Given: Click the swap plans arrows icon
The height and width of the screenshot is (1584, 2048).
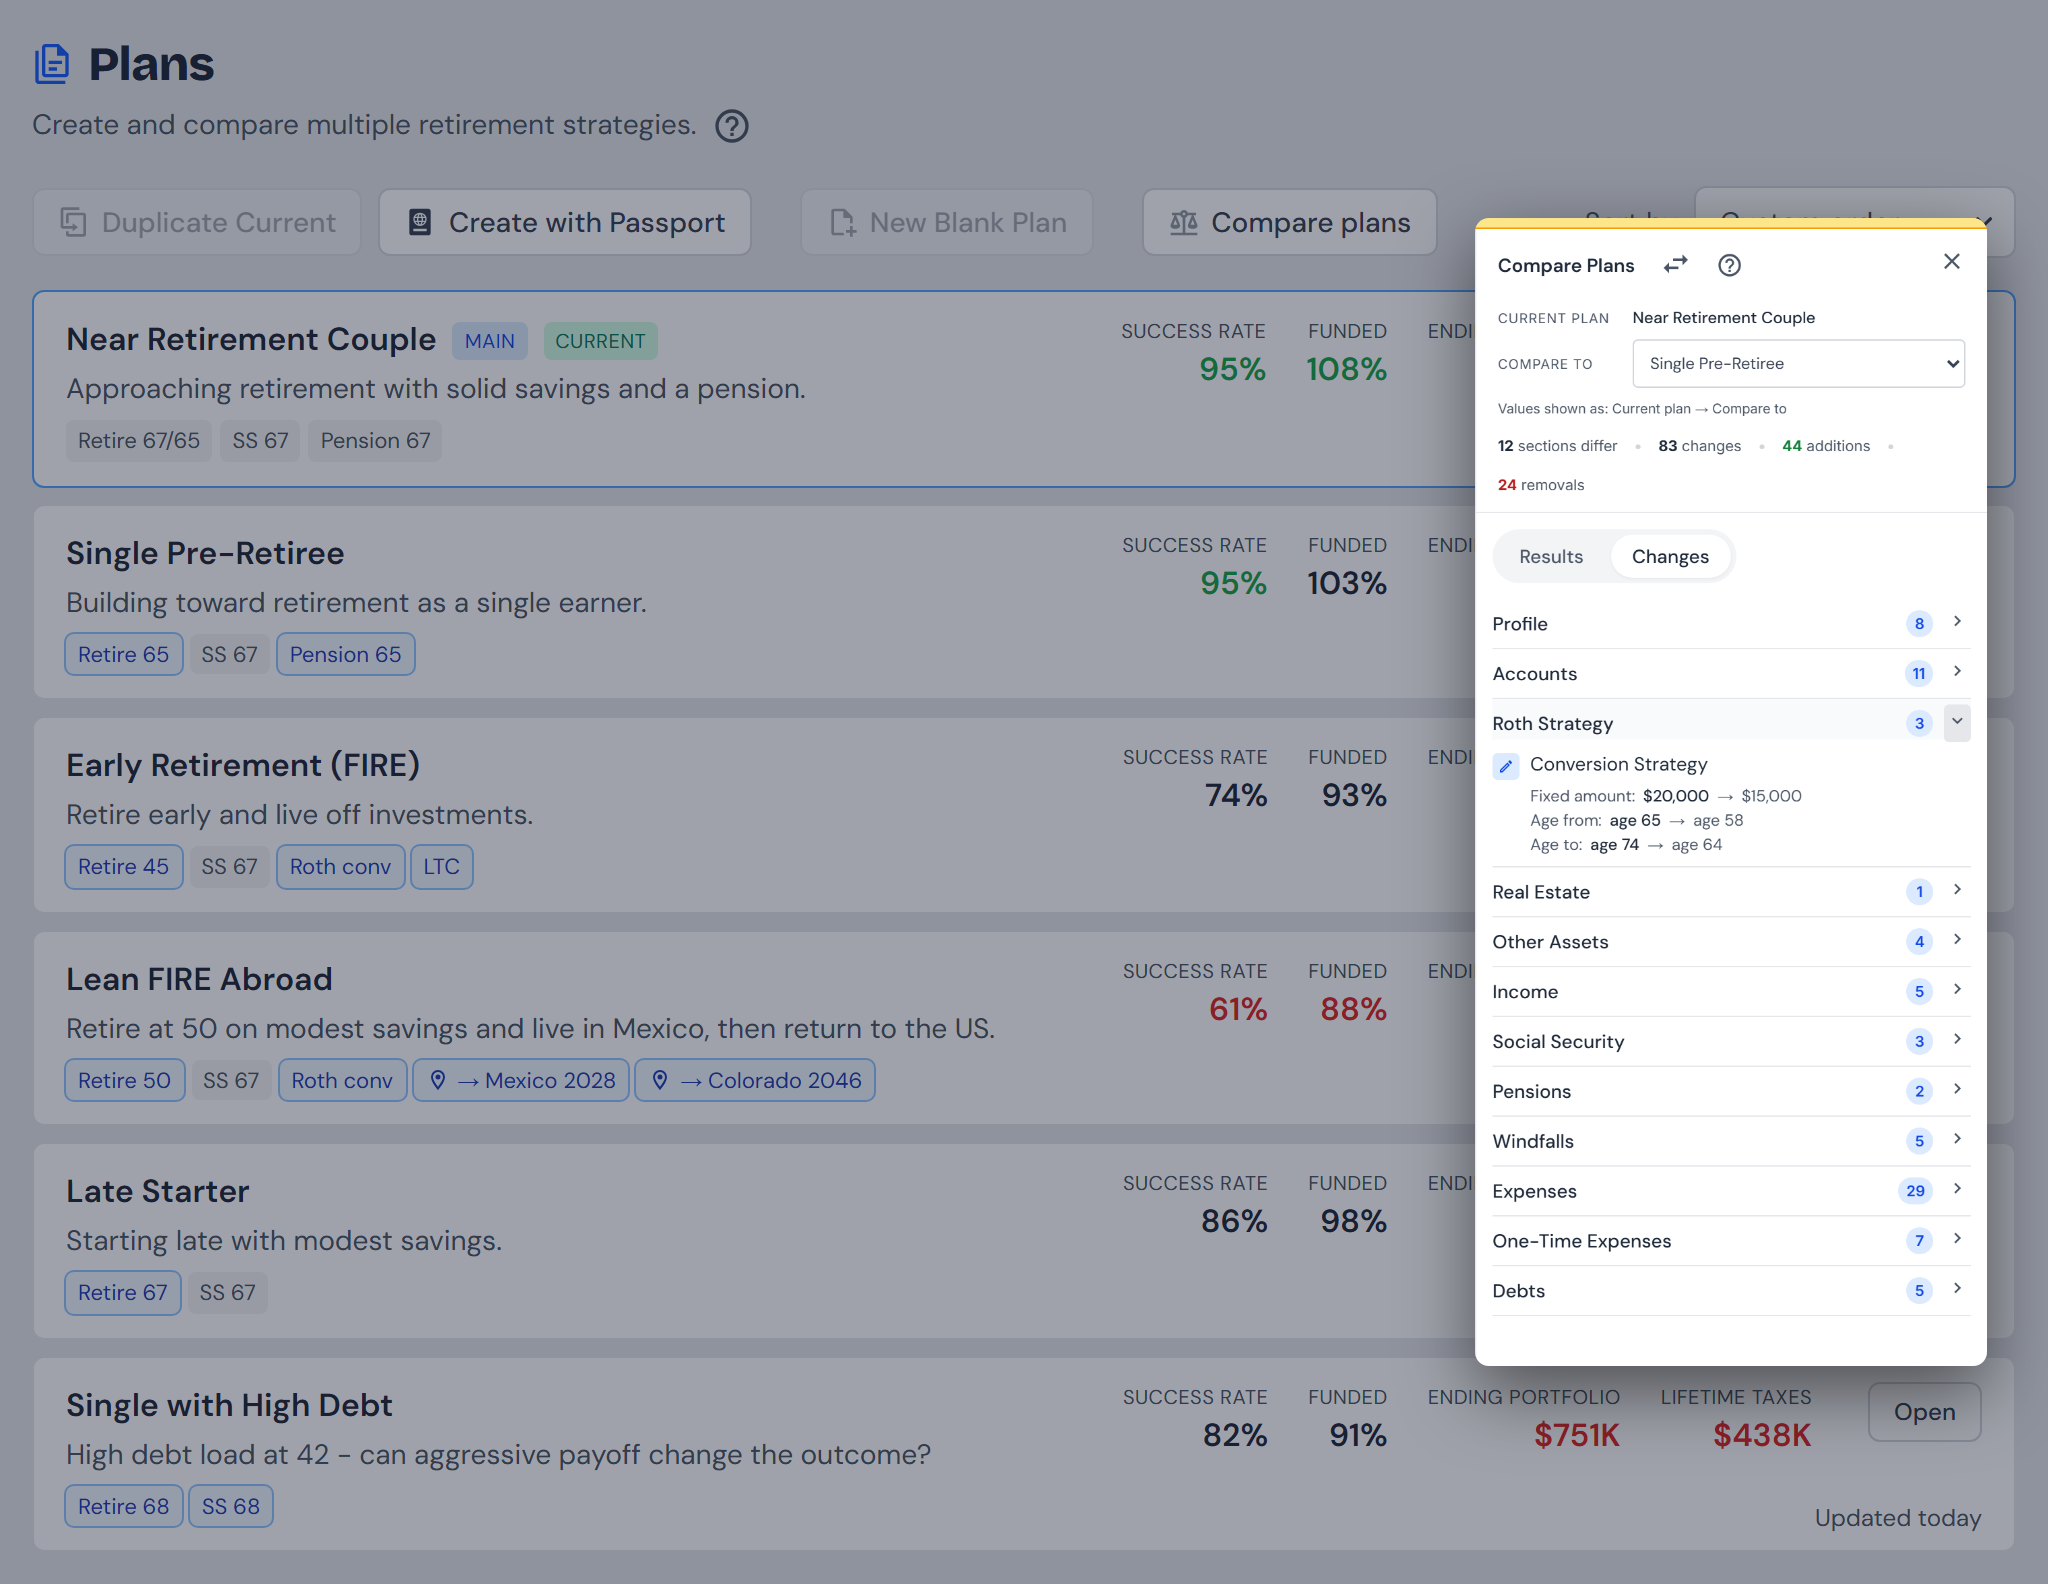Looking at the screenshot, I should coord(1675,265).
